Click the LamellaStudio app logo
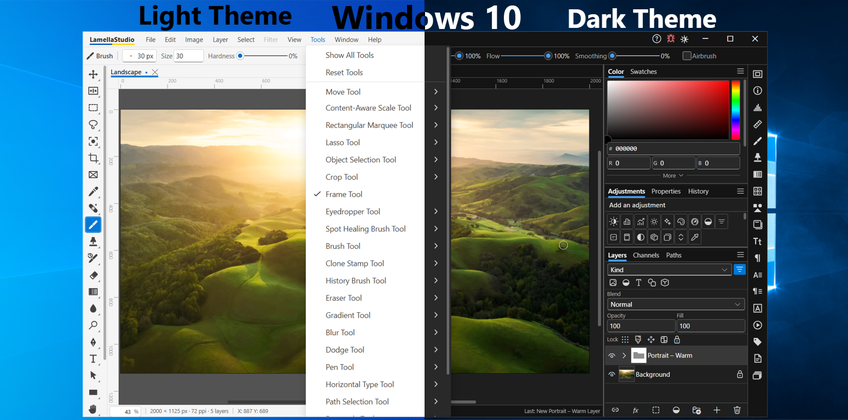This screenshot has height=420, width=848. 112,39
